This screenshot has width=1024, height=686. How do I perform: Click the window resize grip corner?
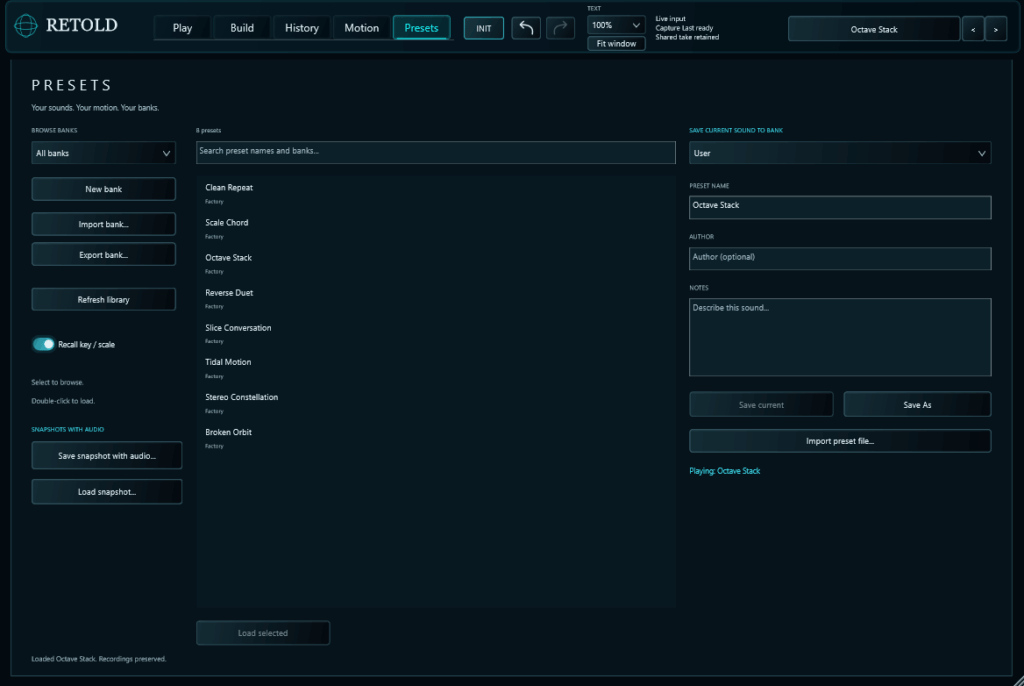1018,680
